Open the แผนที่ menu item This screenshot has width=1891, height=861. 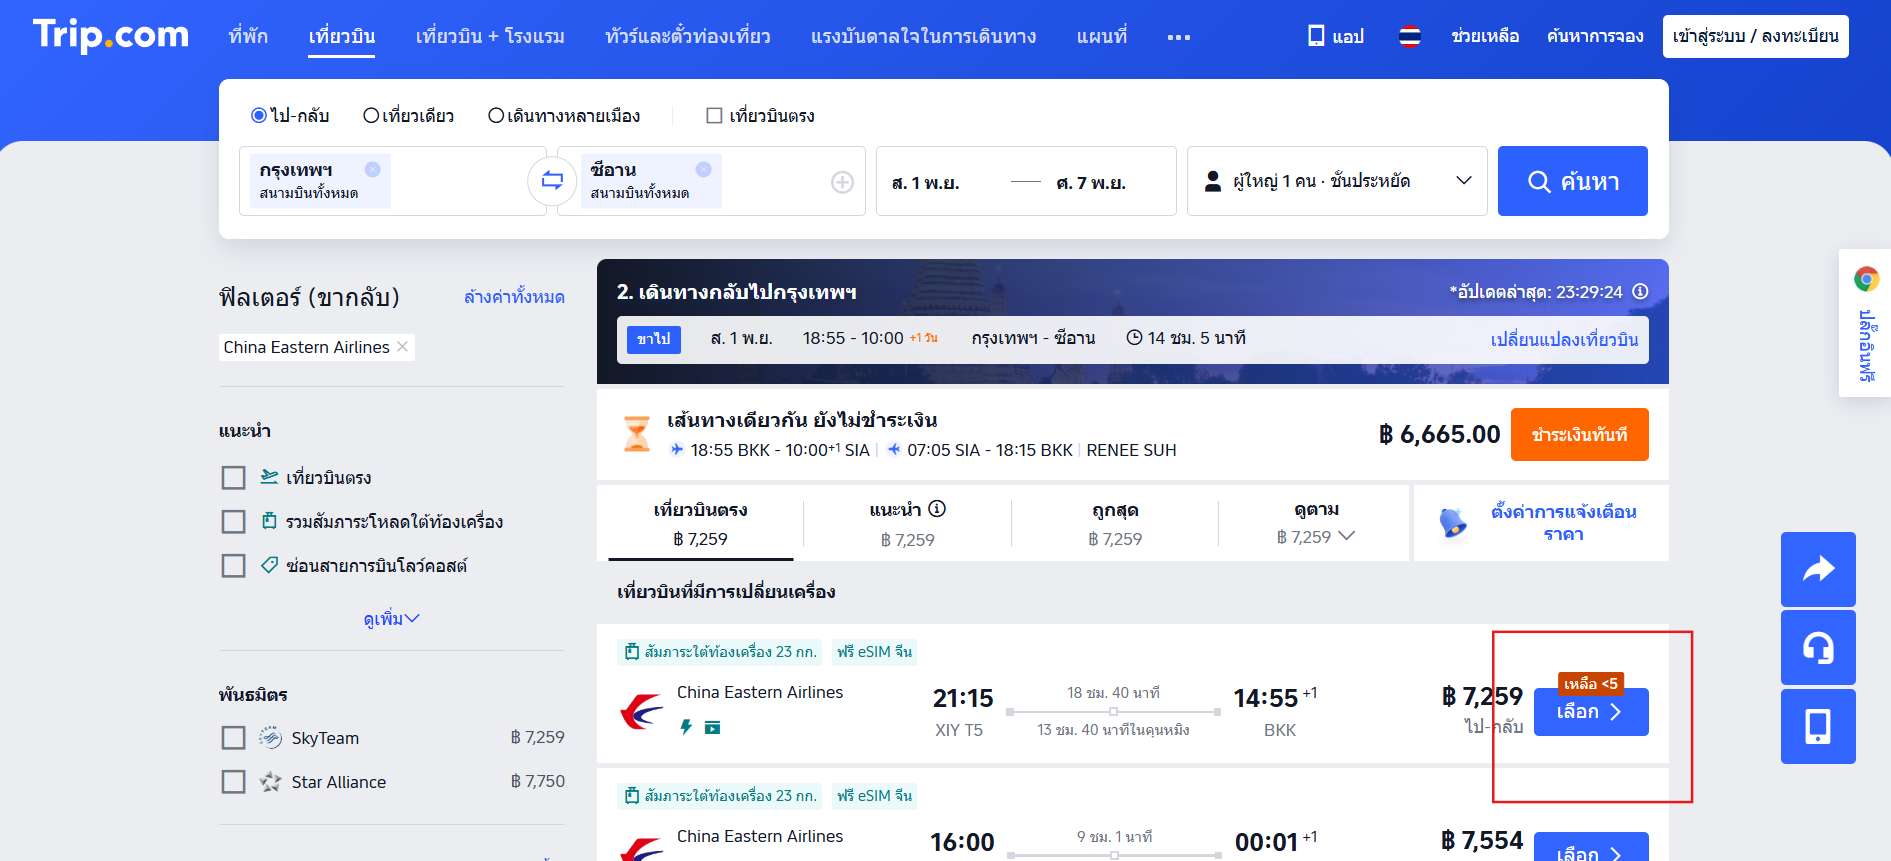click(x=1101, y=36)
